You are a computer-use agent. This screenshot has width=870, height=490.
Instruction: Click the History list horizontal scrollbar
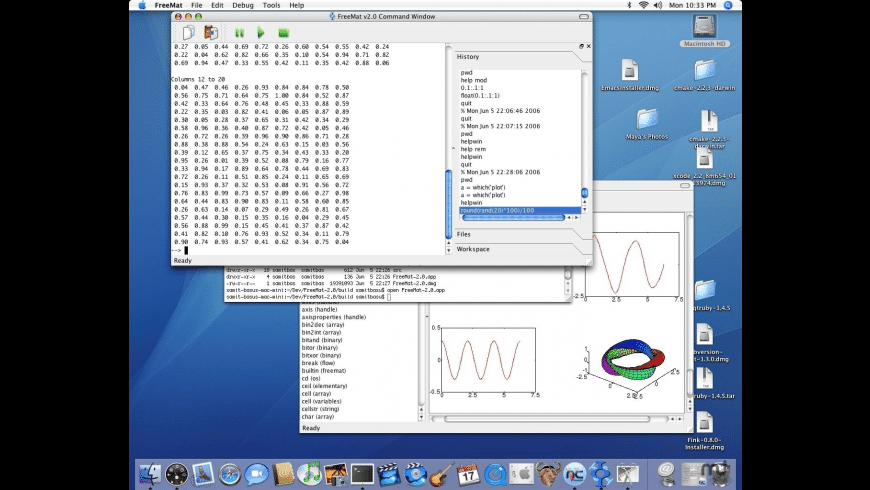tap(515, 219)
